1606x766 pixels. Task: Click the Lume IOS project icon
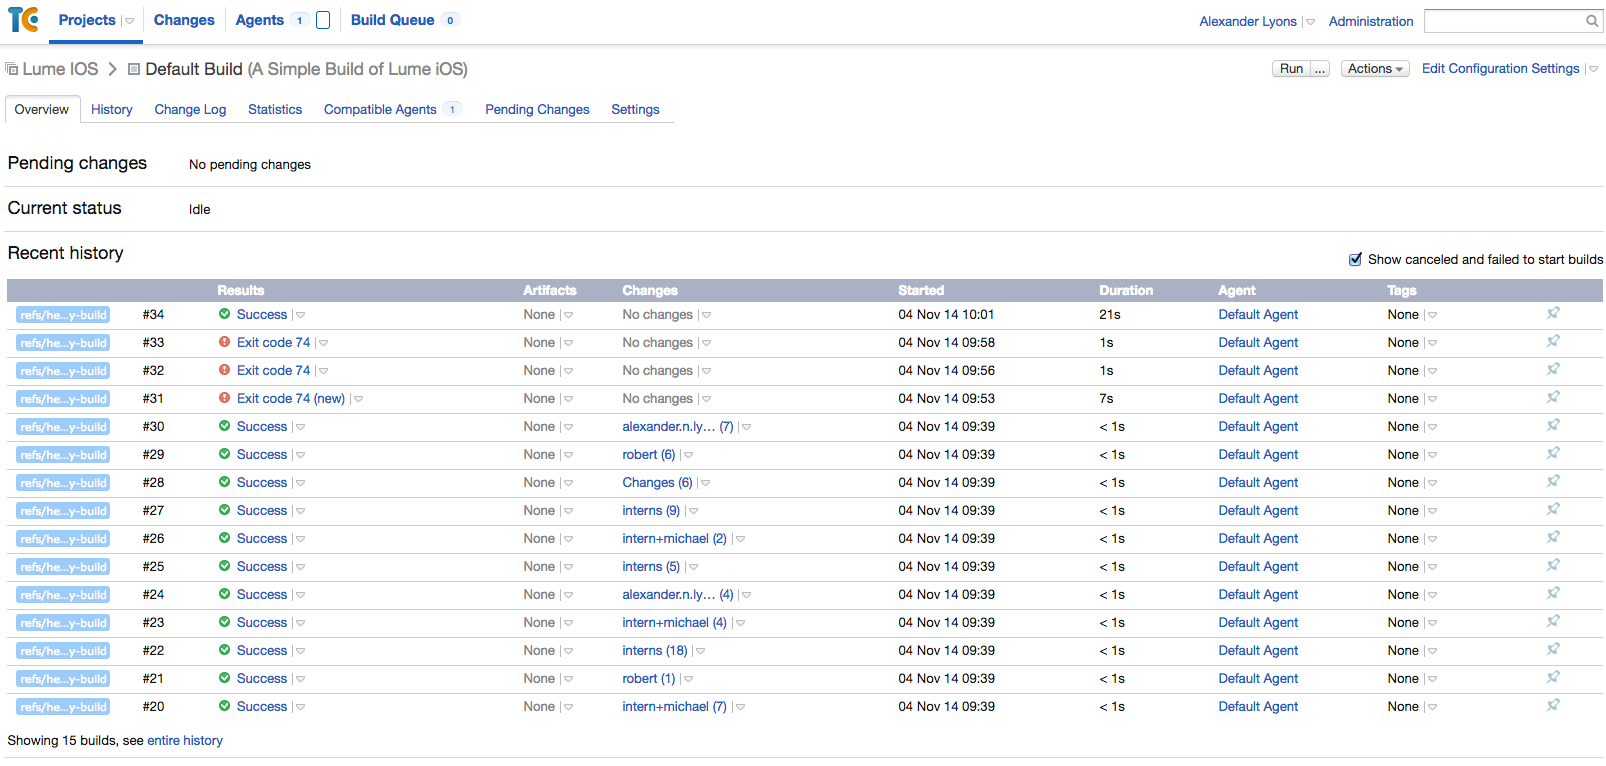12,69
